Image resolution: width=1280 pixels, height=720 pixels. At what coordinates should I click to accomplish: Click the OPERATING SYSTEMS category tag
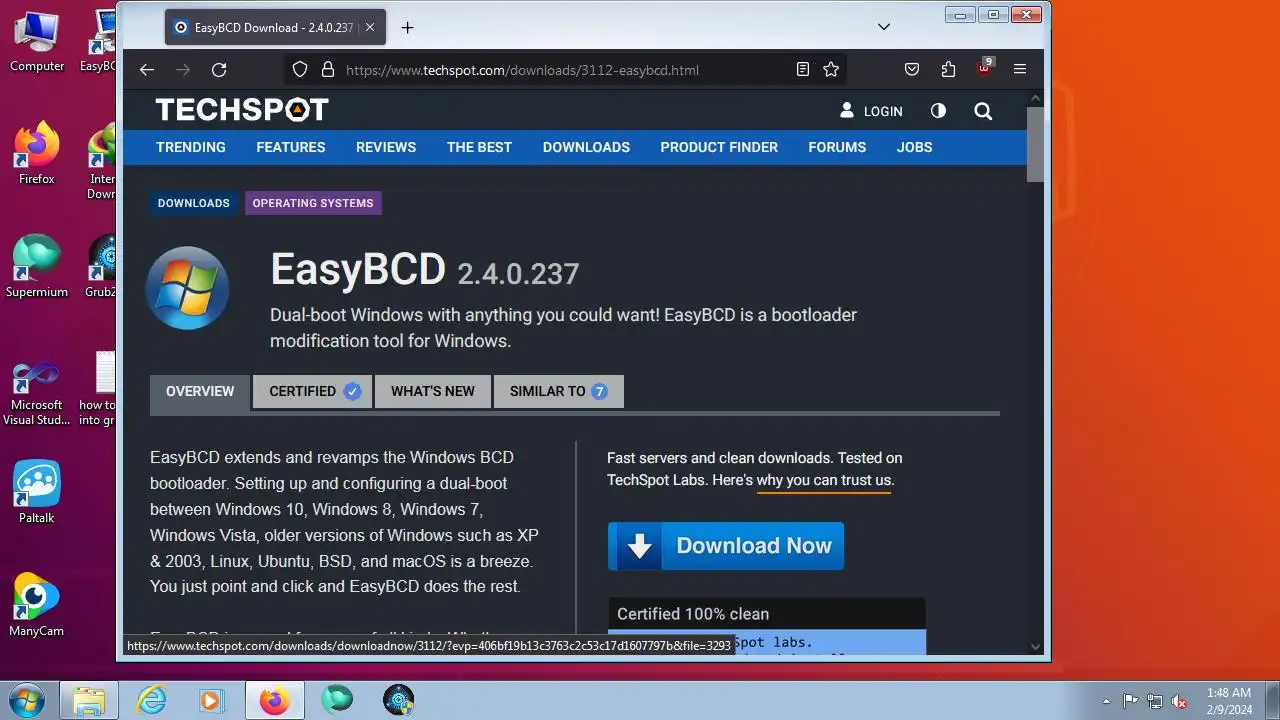click(x=313, y=203)
